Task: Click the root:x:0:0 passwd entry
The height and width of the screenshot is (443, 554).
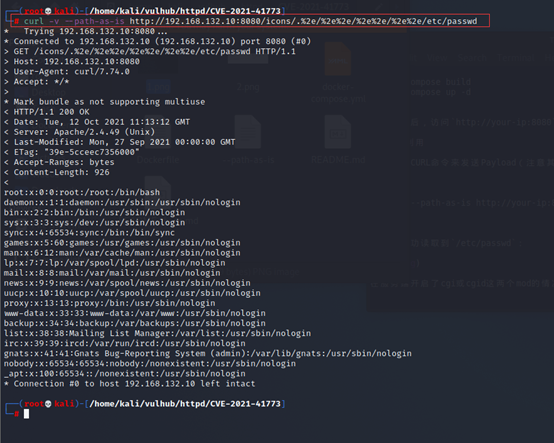Action: (x=82, y=193)
